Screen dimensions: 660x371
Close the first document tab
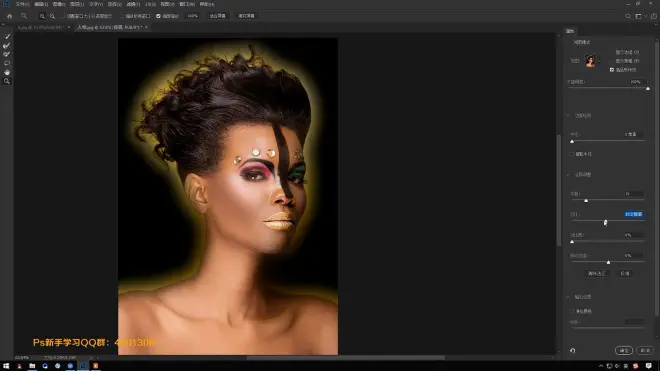(69, 27)
